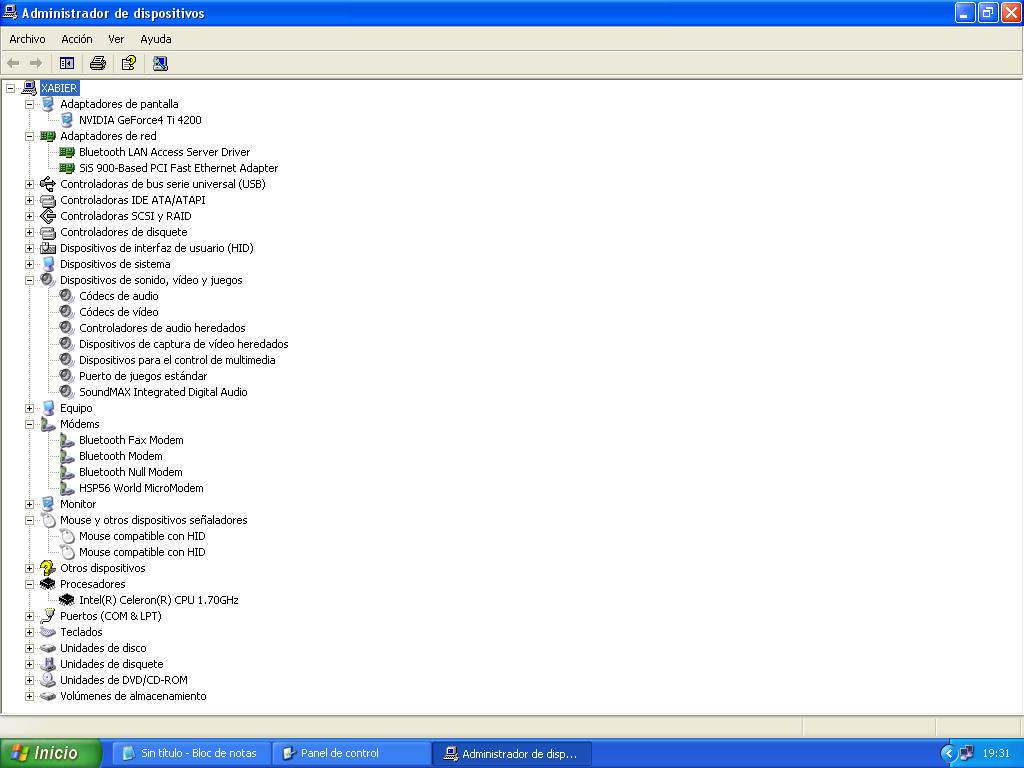Click the Puertos (COM & LPT) icon
1024x768 pixels.
point(48,616)
